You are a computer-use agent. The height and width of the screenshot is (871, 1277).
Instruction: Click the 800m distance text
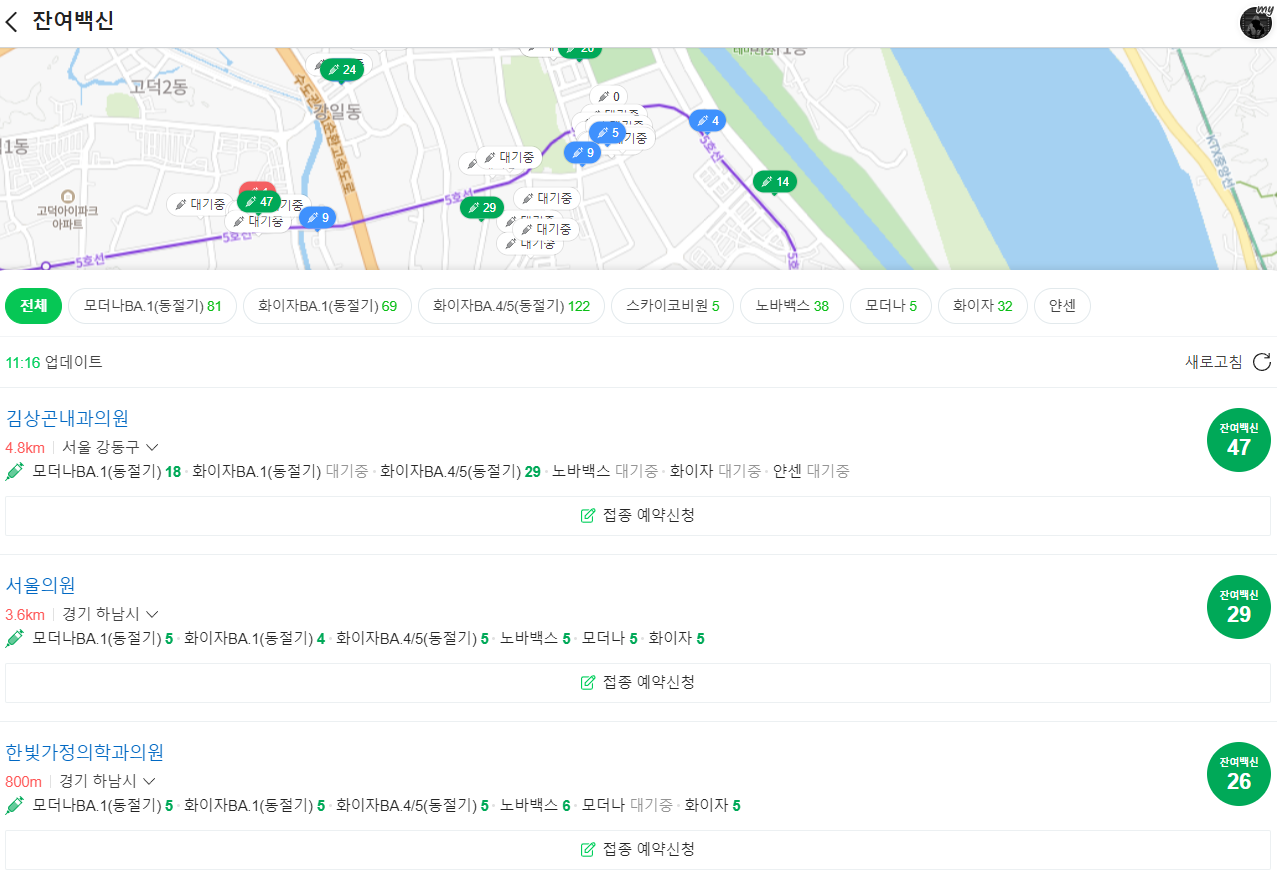point(23,781)
